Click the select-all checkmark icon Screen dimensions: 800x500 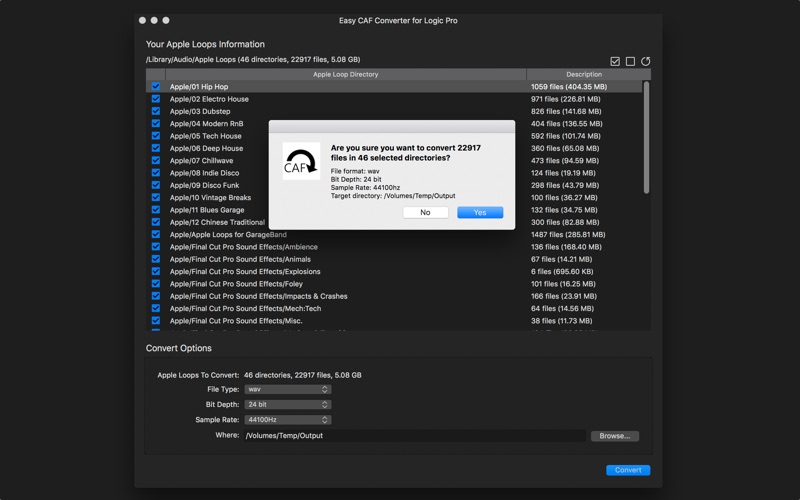click(x=615, y=61)
